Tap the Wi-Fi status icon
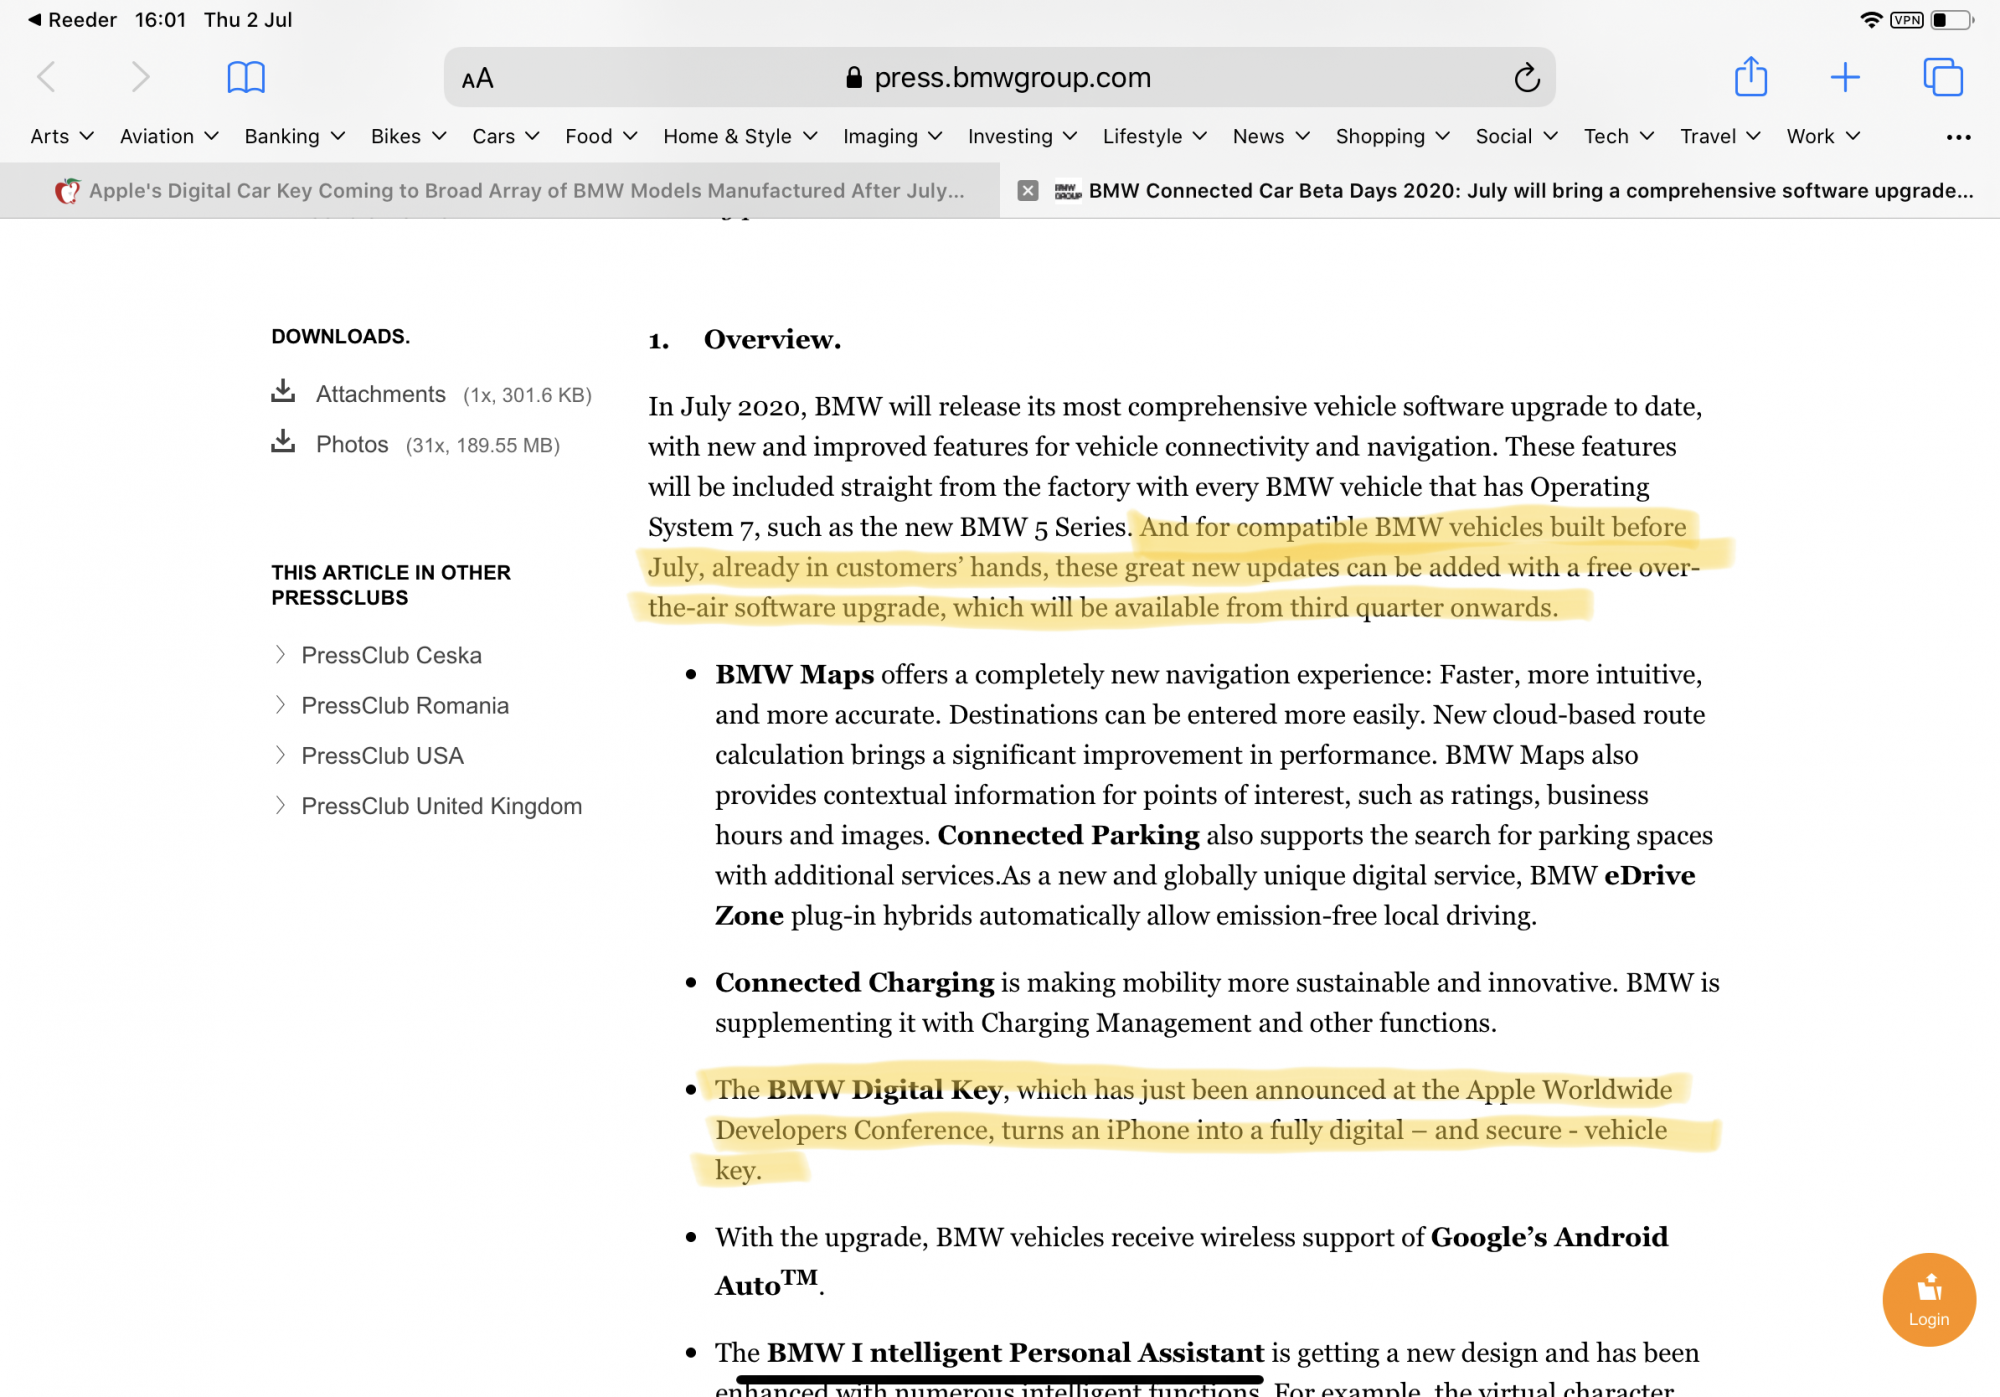This screenshot has width=2000, height=1397. click(1870, 20)
